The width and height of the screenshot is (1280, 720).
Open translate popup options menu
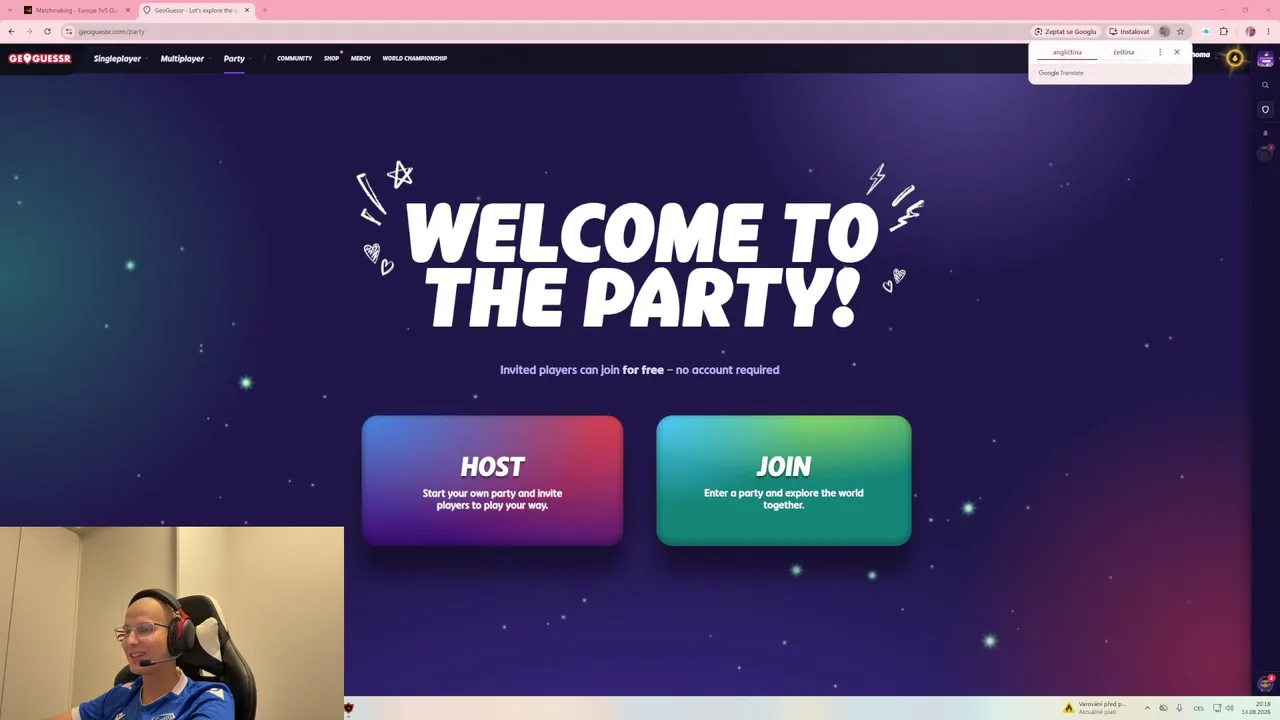(1160, 52)
